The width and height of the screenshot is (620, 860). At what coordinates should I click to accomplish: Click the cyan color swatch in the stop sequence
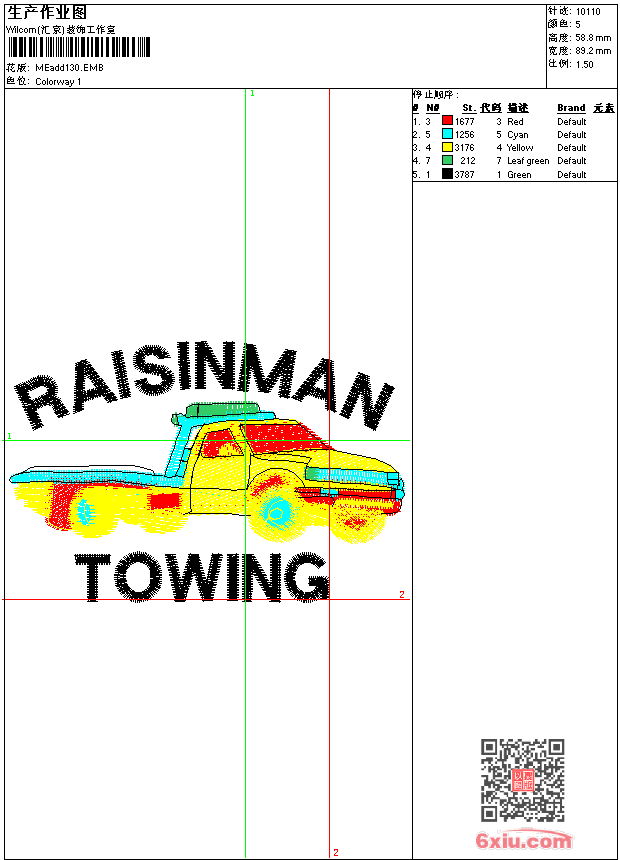[x=447, y=134]
